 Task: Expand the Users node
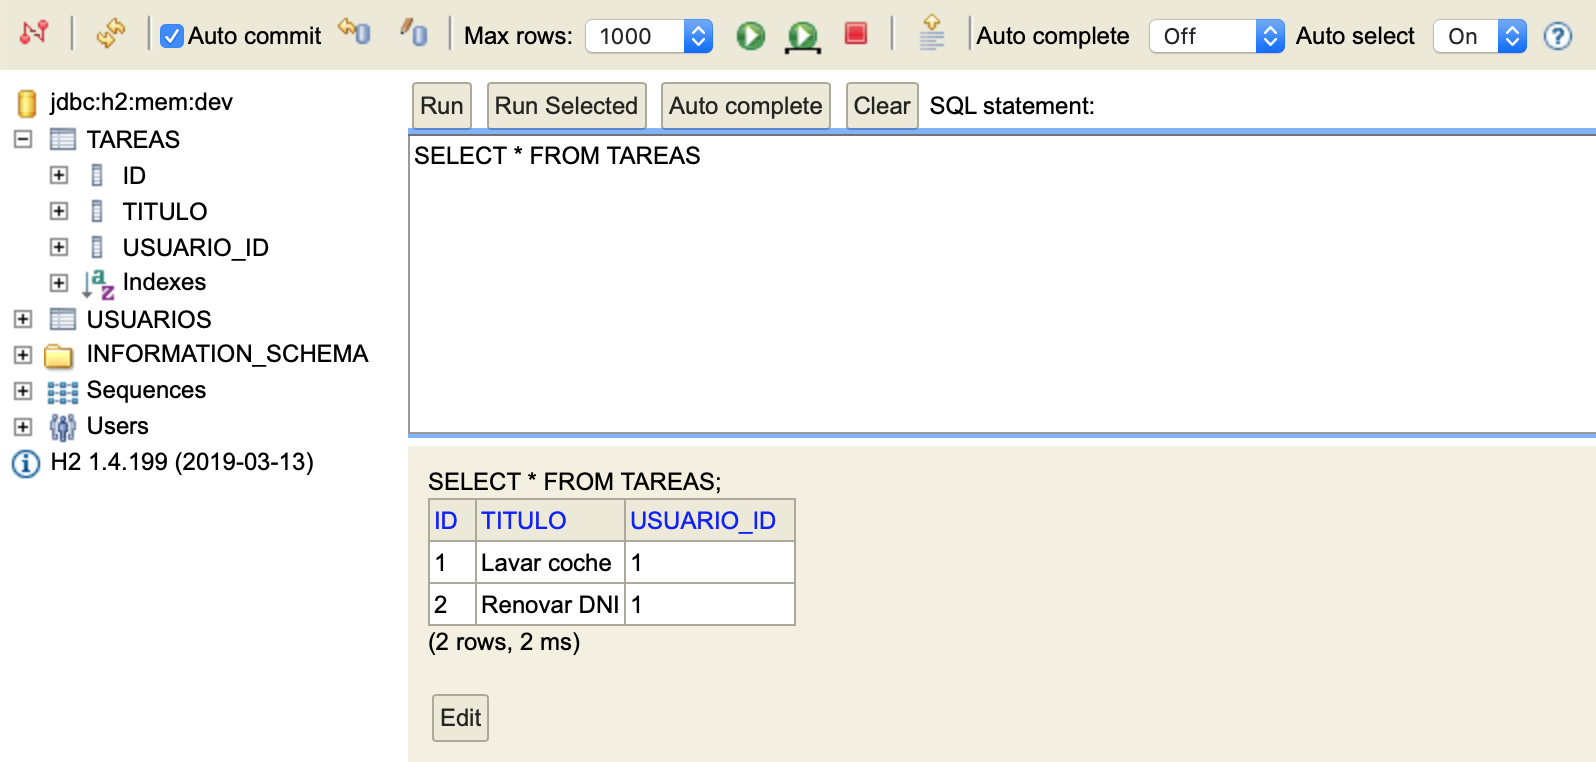click(23, 427)
